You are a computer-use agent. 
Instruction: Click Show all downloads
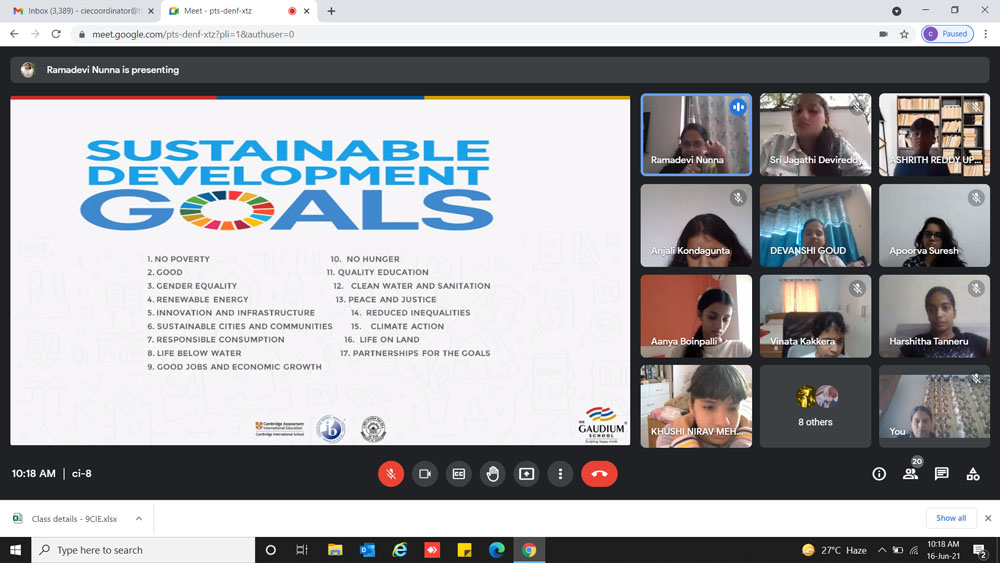click(x=951, y=518)
